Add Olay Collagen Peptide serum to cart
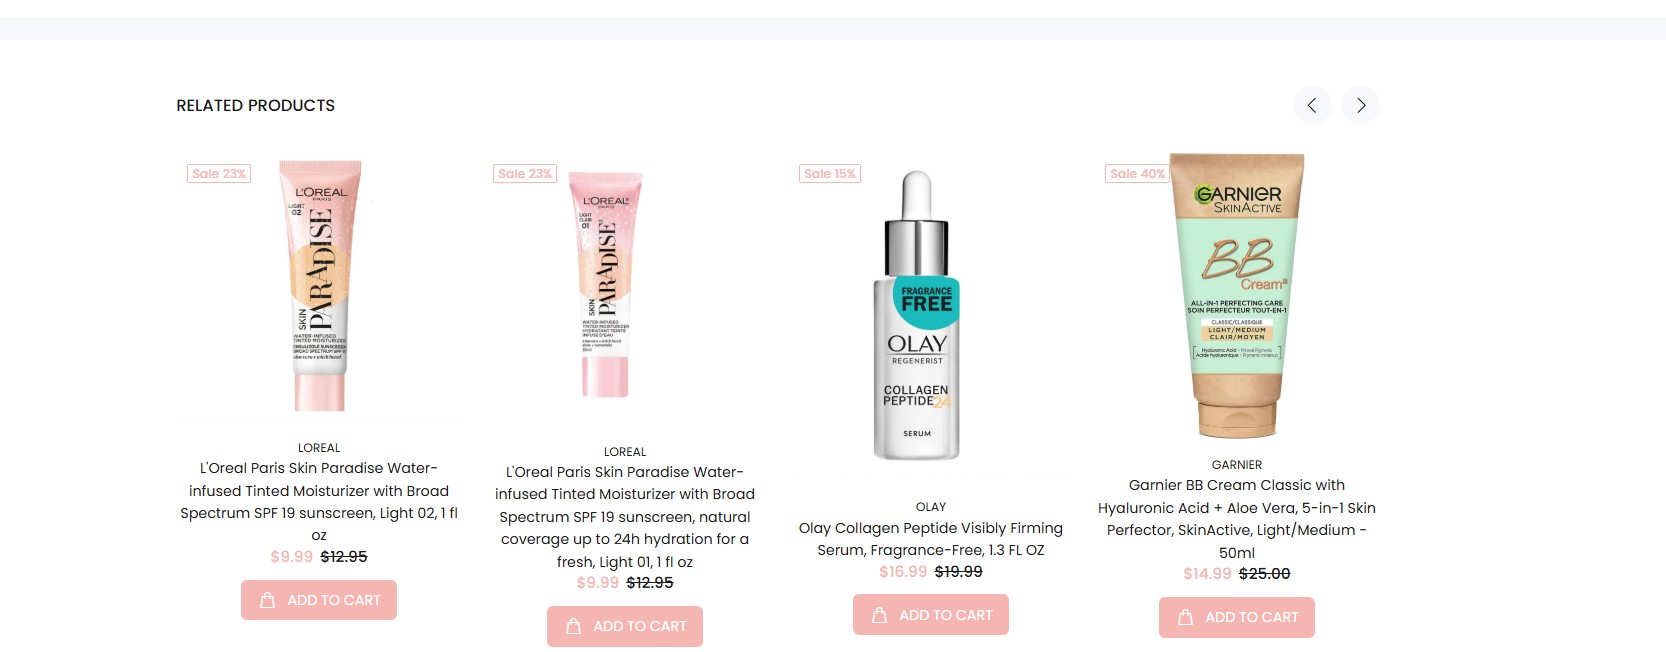The height and width of the screenshot is (652, 1666). click(x=931, y=615)
